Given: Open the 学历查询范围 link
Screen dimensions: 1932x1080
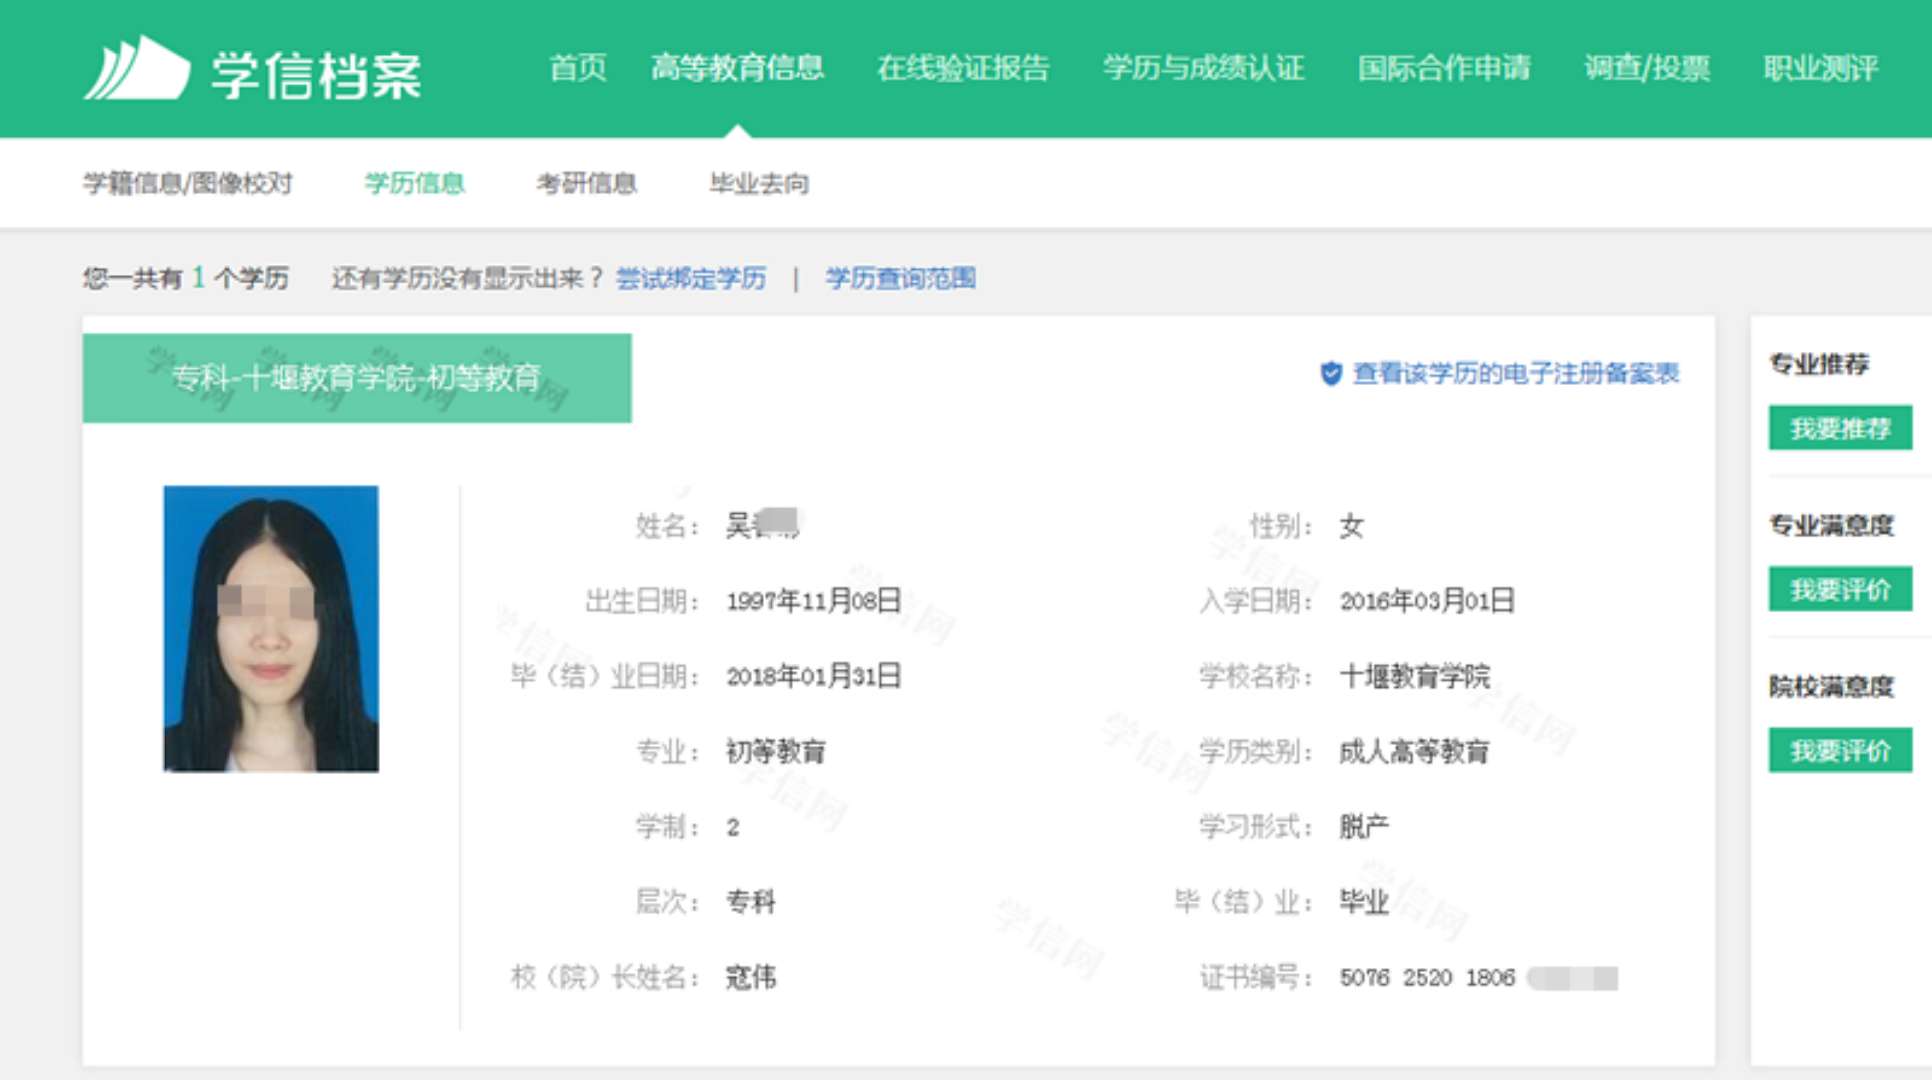Looking at the screenshot, I should pos(900,278).
